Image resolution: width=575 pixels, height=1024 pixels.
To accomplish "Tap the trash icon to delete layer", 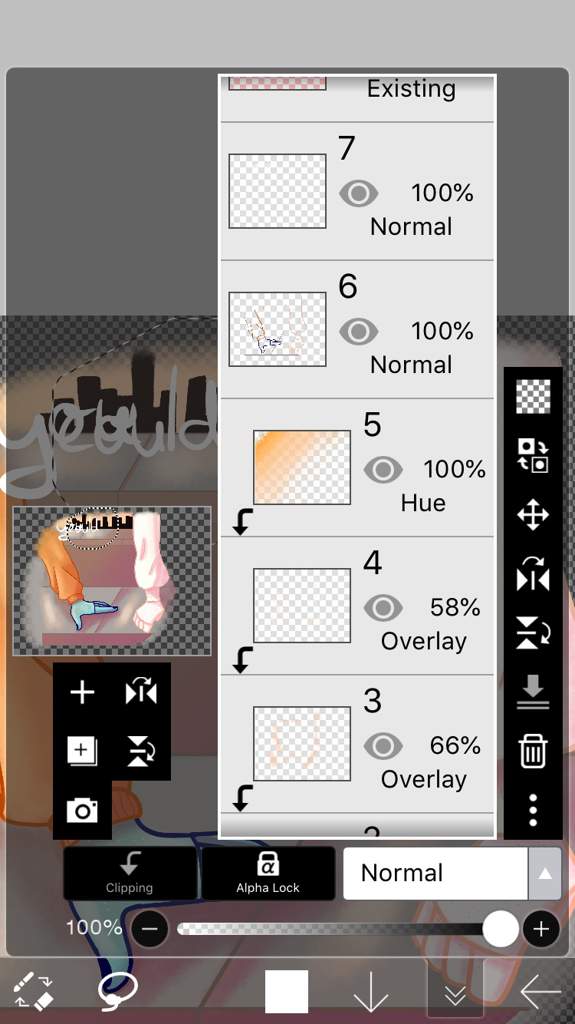I will point(533,750).
